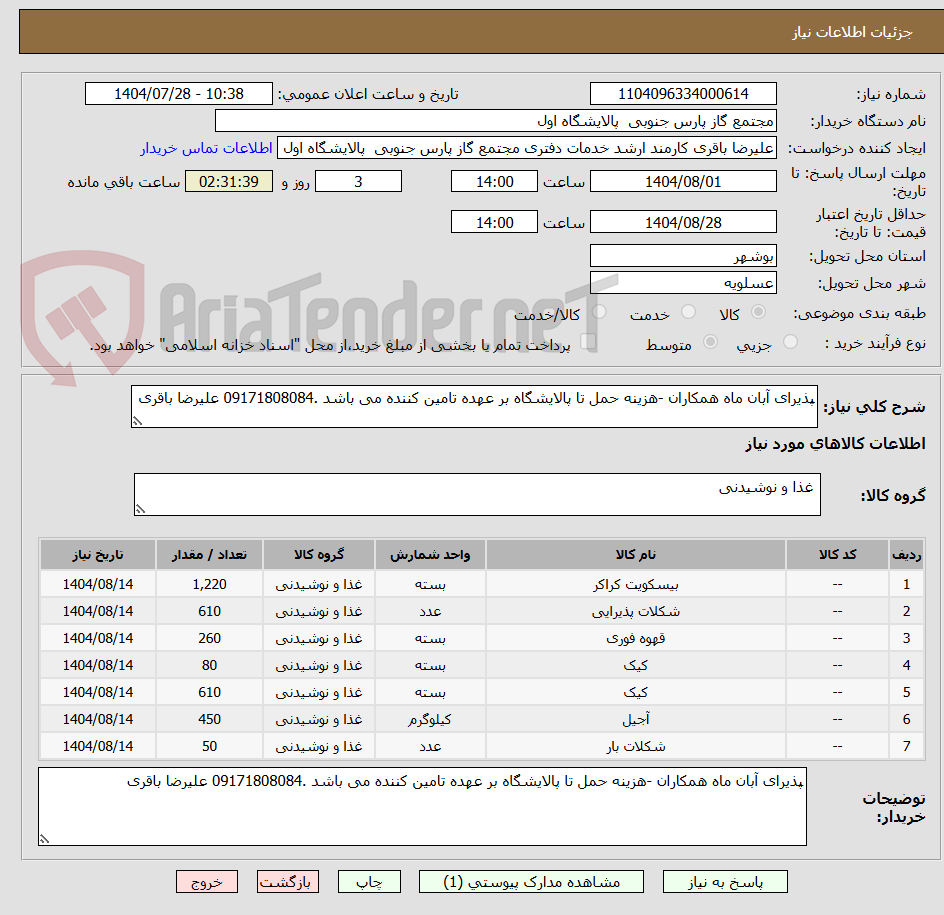The image size is (944, 915).
Task: Click the بازگشت button
Action: tap(287, 881)
